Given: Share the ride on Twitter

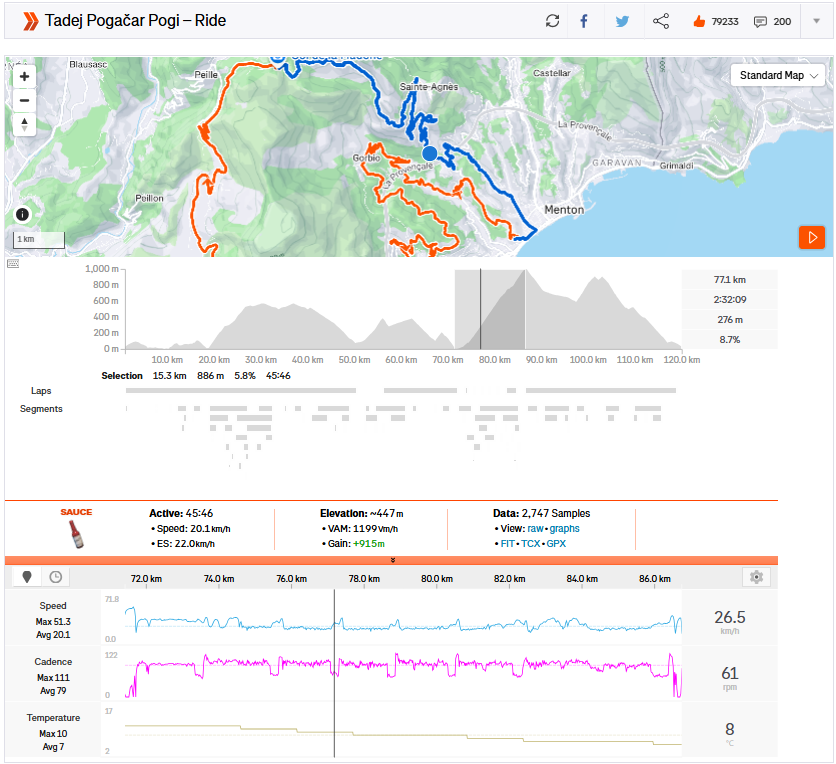Looking at the screenshot, I should click(x=620, y=20).
